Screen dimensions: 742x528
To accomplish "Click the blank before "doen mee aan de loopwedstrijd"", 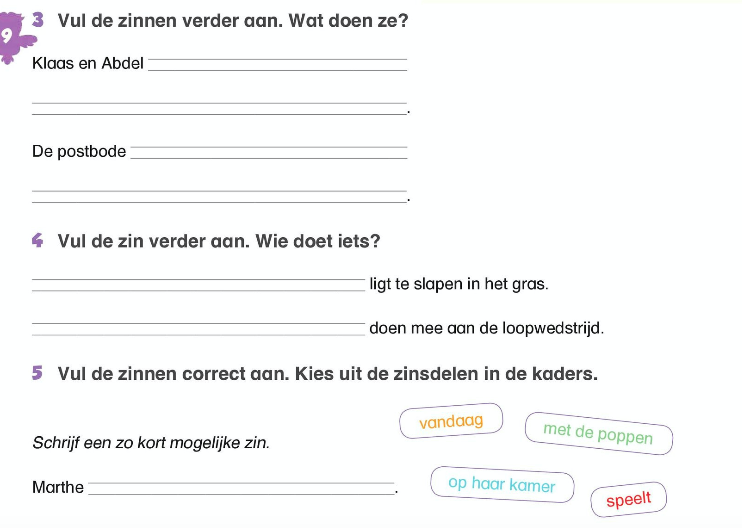I will [x=199, y=328].
